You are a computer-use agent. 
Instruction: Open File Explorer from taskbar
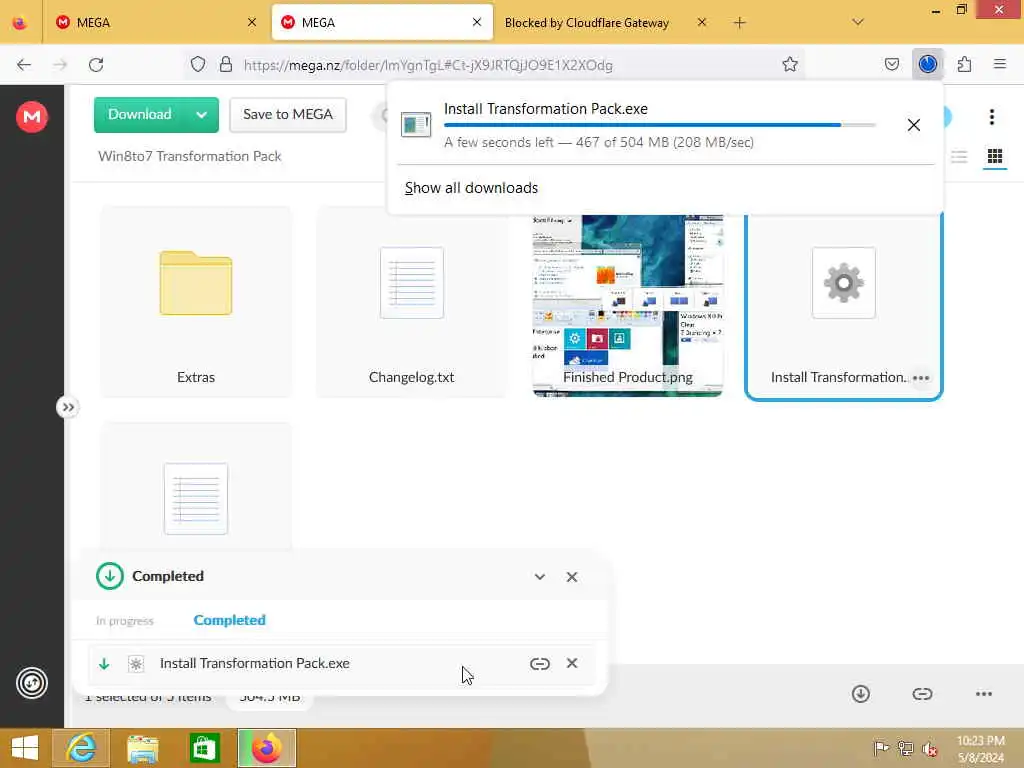(x=142, y=748)
